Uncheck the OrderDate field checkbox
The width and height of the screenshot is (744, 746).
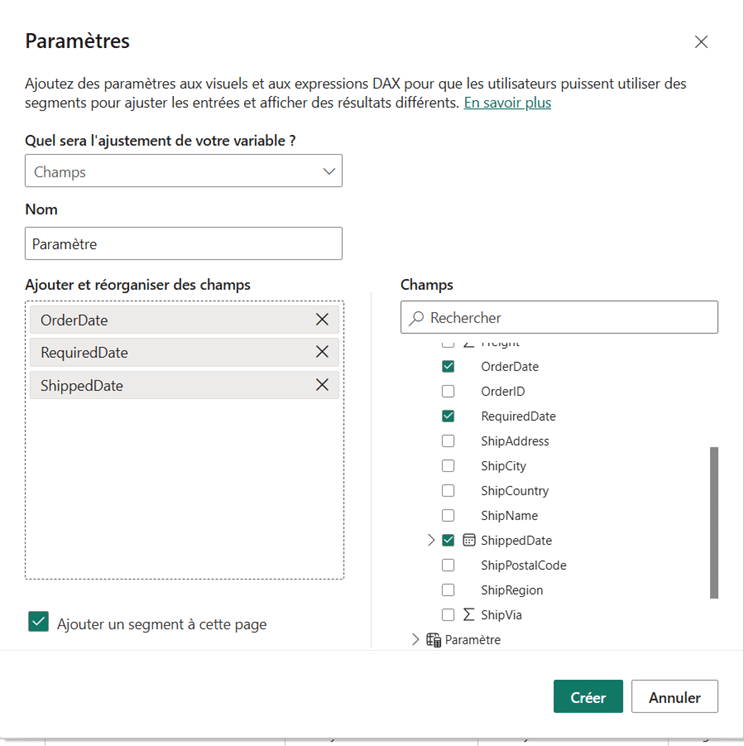(448, 367)
